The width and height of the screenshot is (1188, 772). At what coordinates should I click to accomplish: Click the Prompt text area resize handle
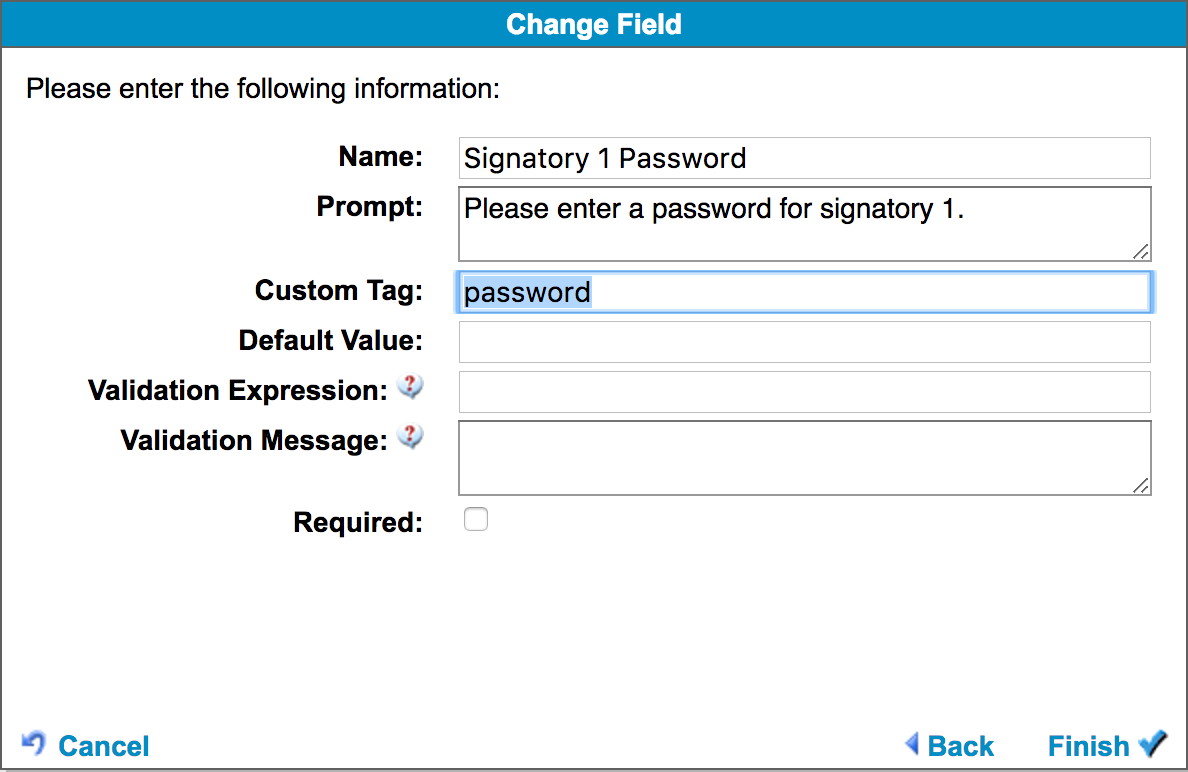coord(1142,253)
